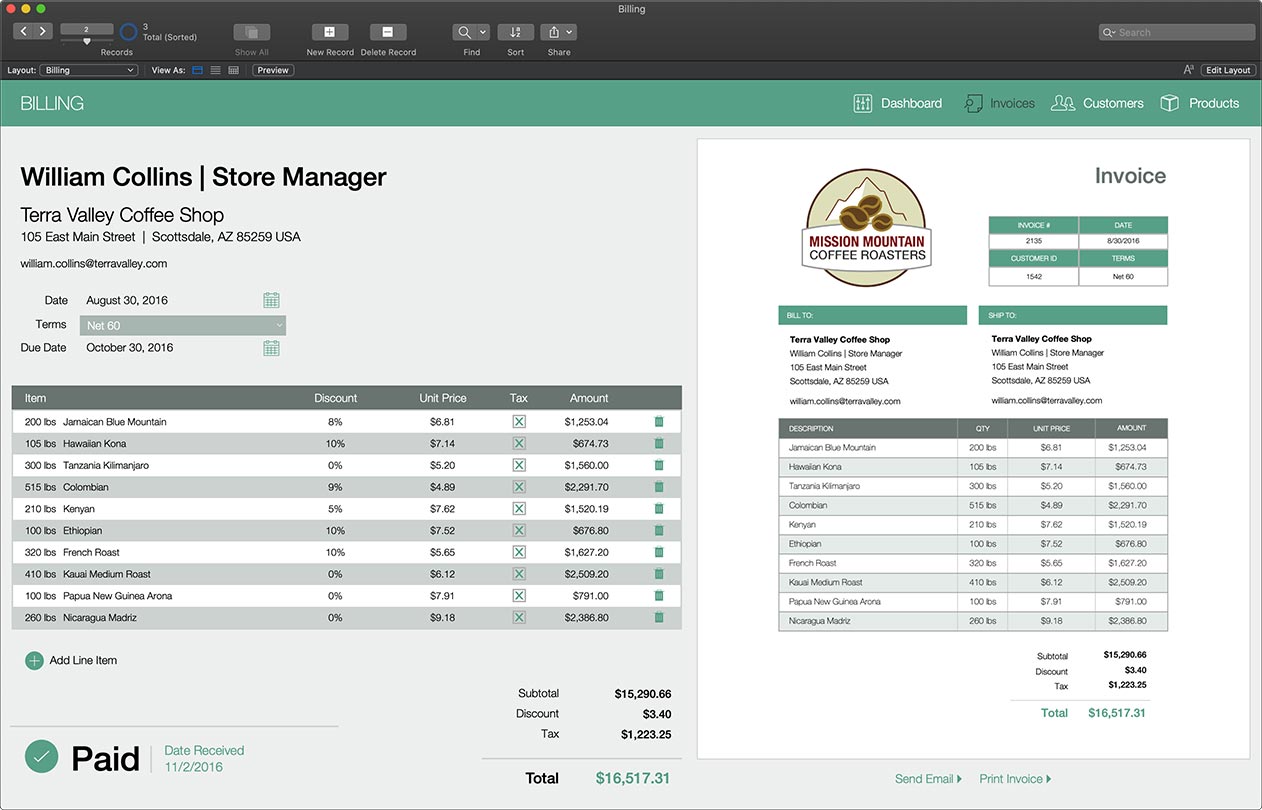Open the Layout Billing popup menu
Screen dimensions: 1262x810
click(x=88, y=71)
